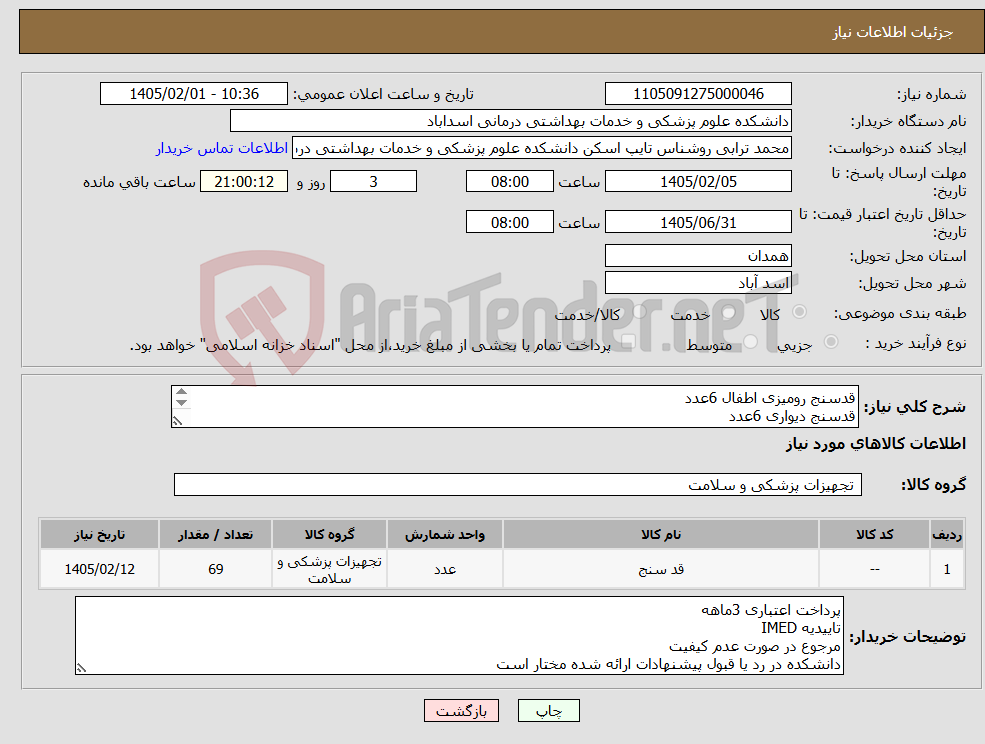Click the goods group field تجهیزات پزشکی و سلامت
Viewport: 985px width, 744px height.
pyautogui.click(x=518, y=484)
